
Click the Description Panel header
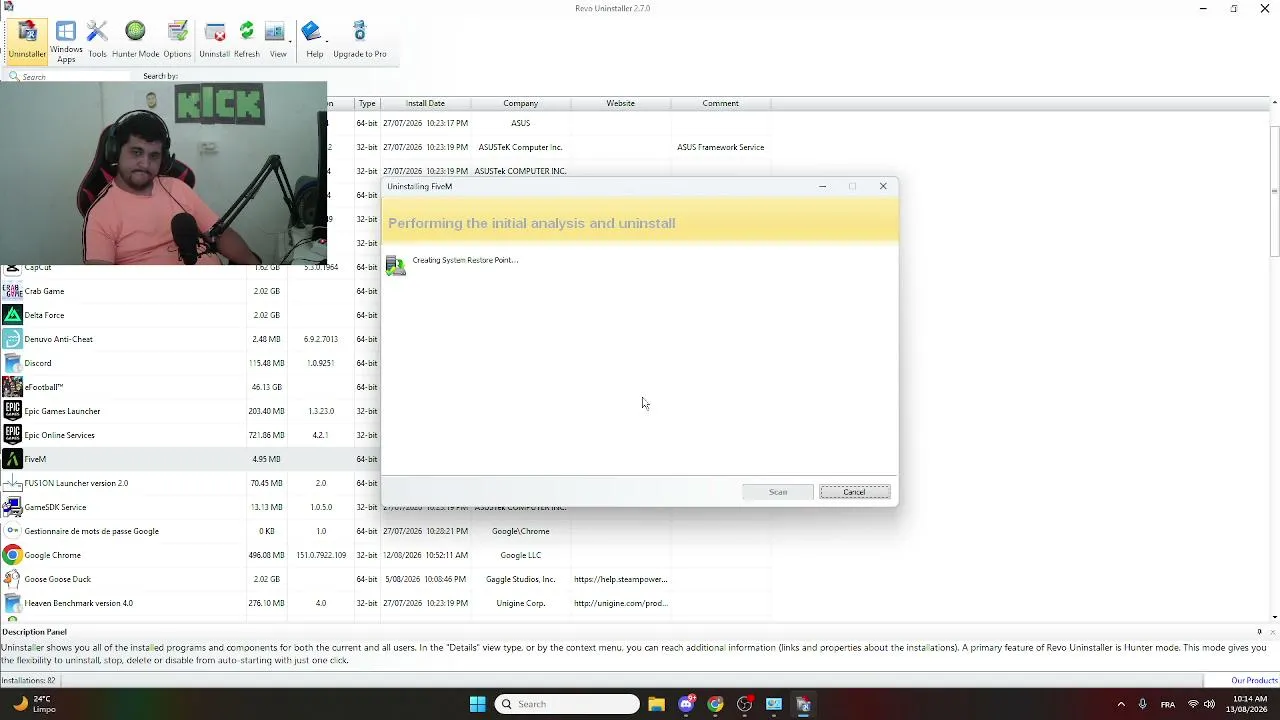point(34,632)
